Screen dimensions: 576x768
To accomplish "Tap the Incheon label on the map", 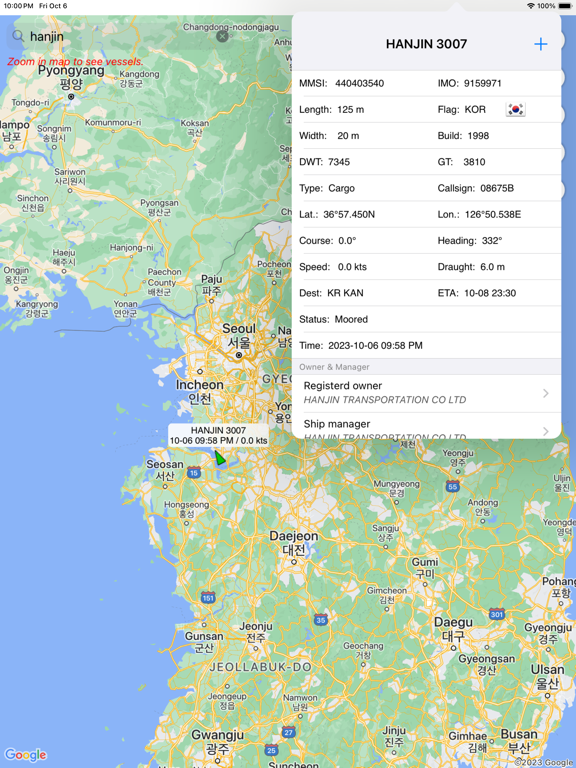I will [x=199, y=391].
